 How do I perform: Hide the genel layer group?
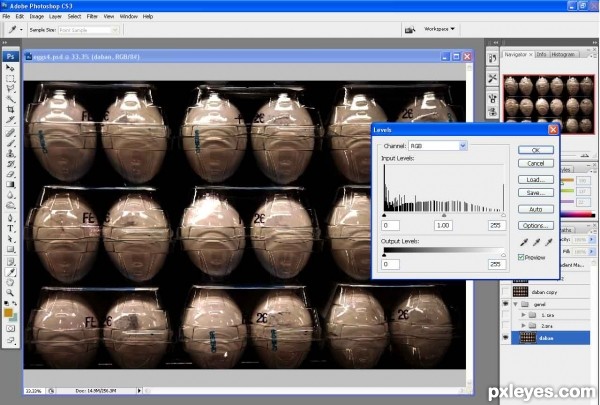click(505, 304)
